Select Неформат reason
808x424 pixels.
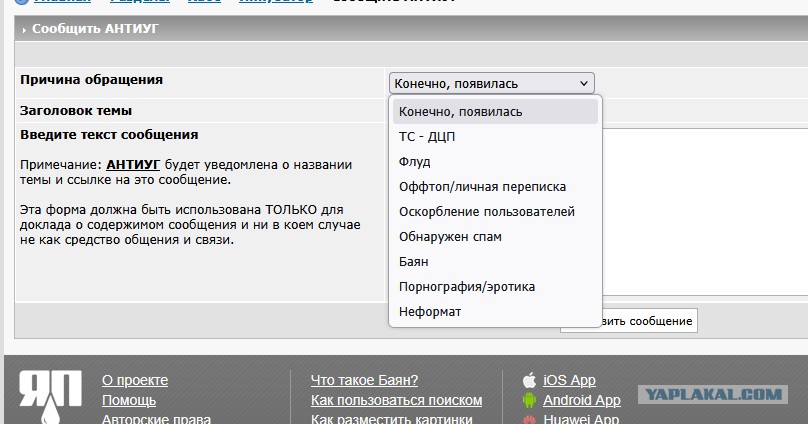click(495, 312)
